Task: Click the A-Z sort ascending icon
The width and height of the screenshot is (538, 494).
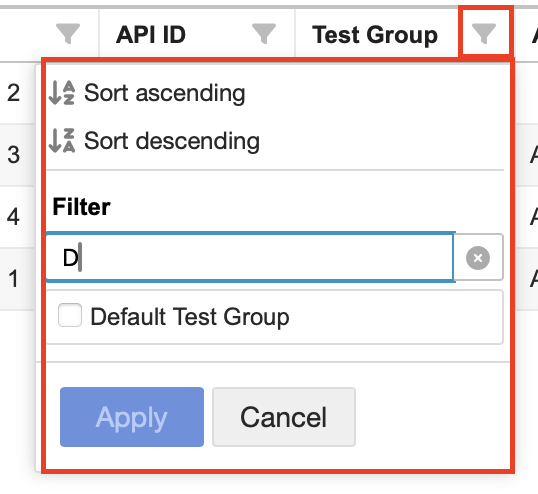Action: pos(62,93)
